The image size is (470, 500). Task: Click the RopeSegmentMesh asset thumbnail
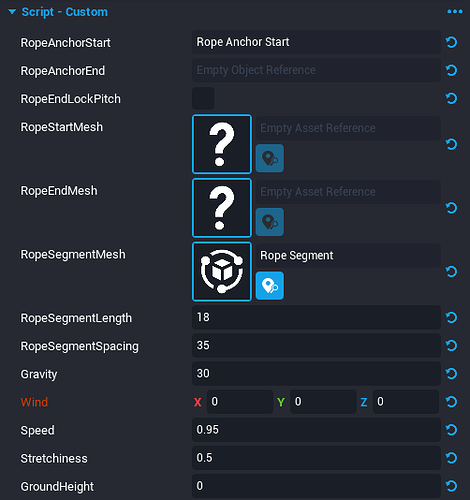222,272
